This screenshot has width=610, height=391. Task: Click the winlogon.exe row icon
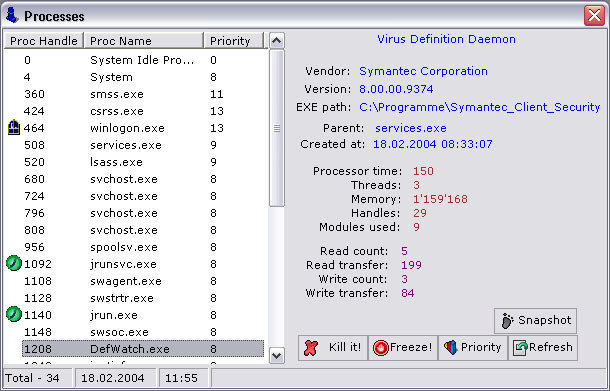tap(14, 128)
